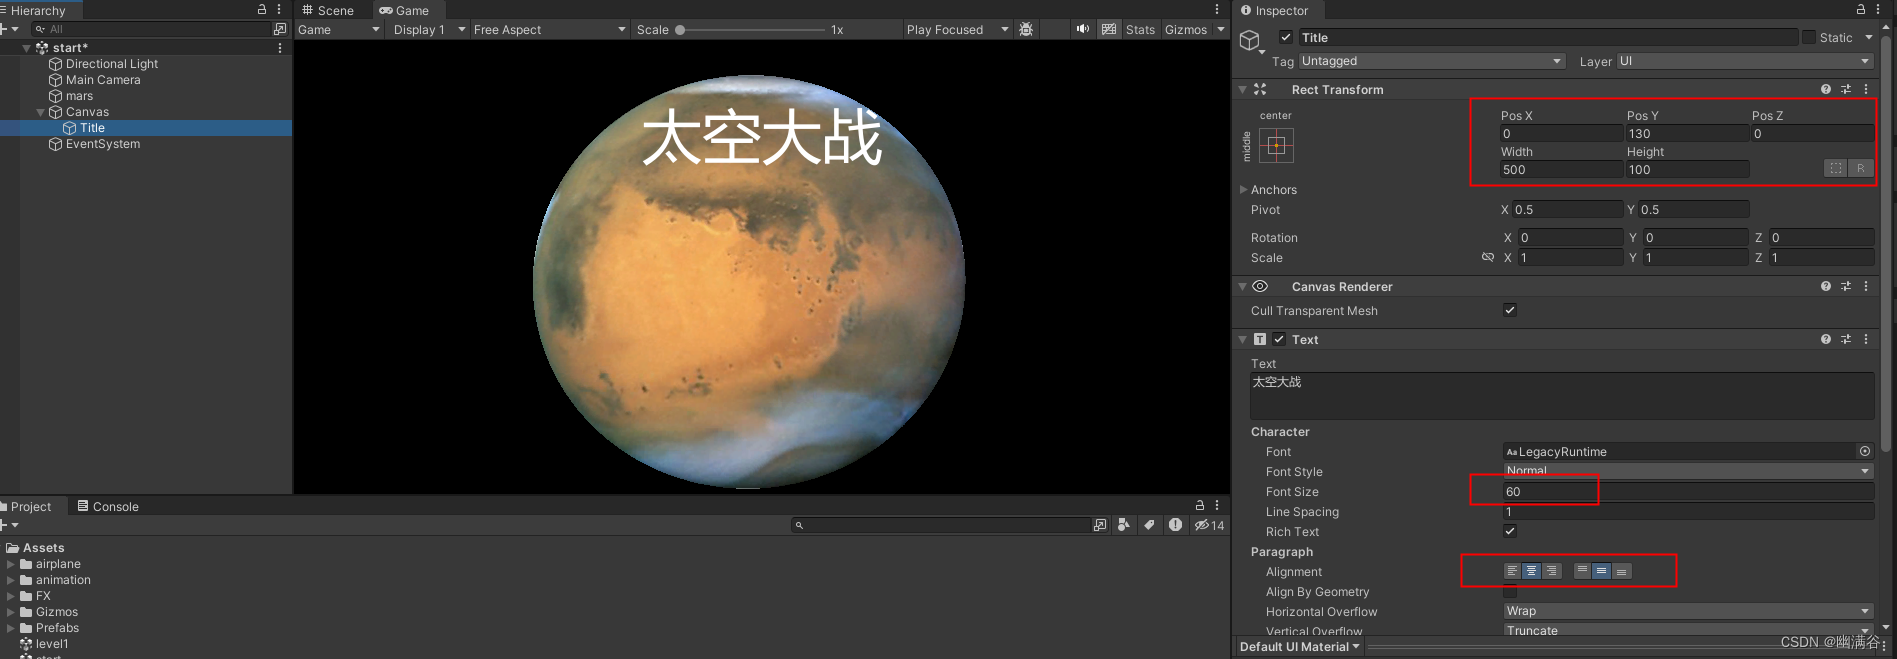Screen dimensions: 1897x659
Task: Open the anchor presets box
Action: tap(1276, 146)
